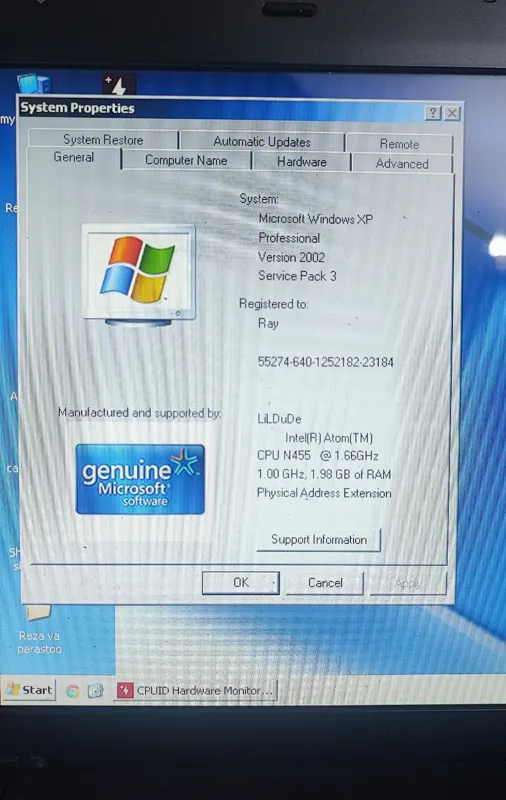The width and height of the screenshot is (506, 800).
Task: Activate CPUID Hardware Monitor taskbar button
Action: click(195, 691)
